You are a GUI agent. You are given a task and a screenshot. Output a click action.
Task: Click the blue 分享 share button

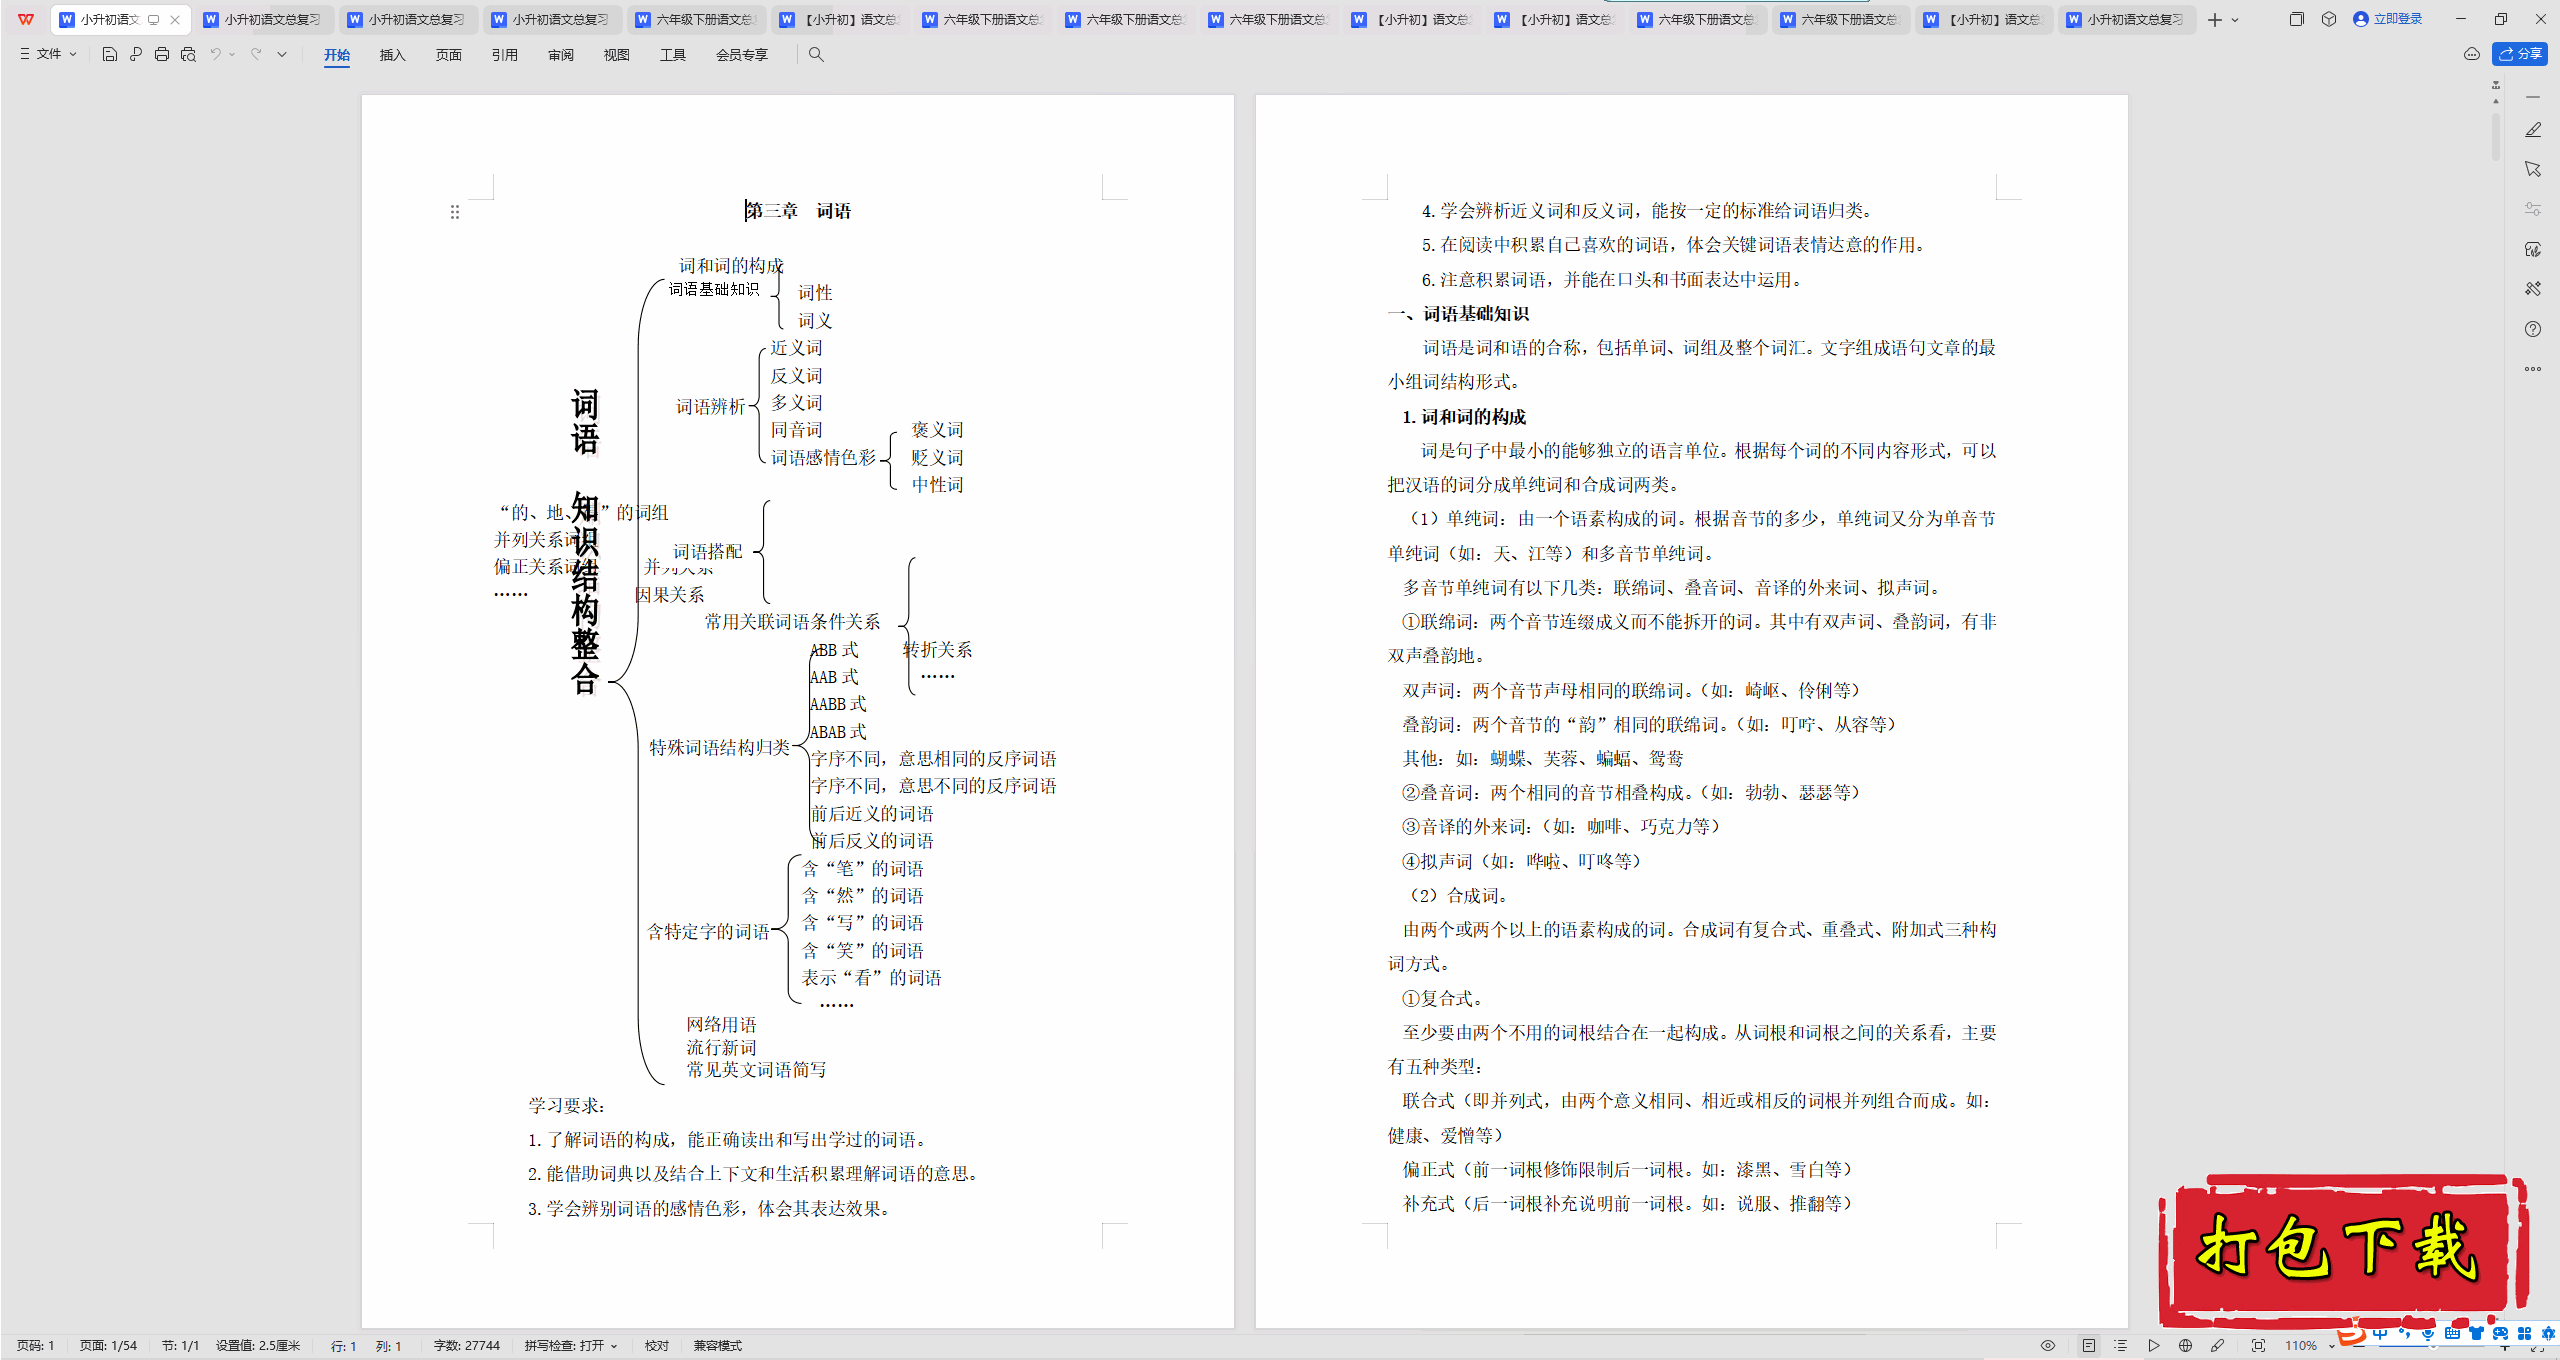click(2520, 54)
